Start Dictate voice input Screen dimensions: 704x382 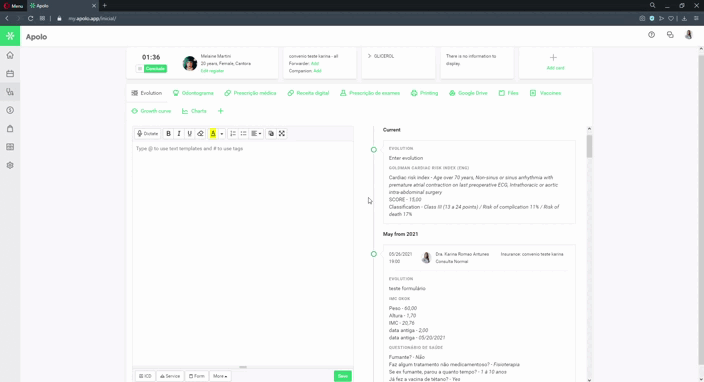147,133
